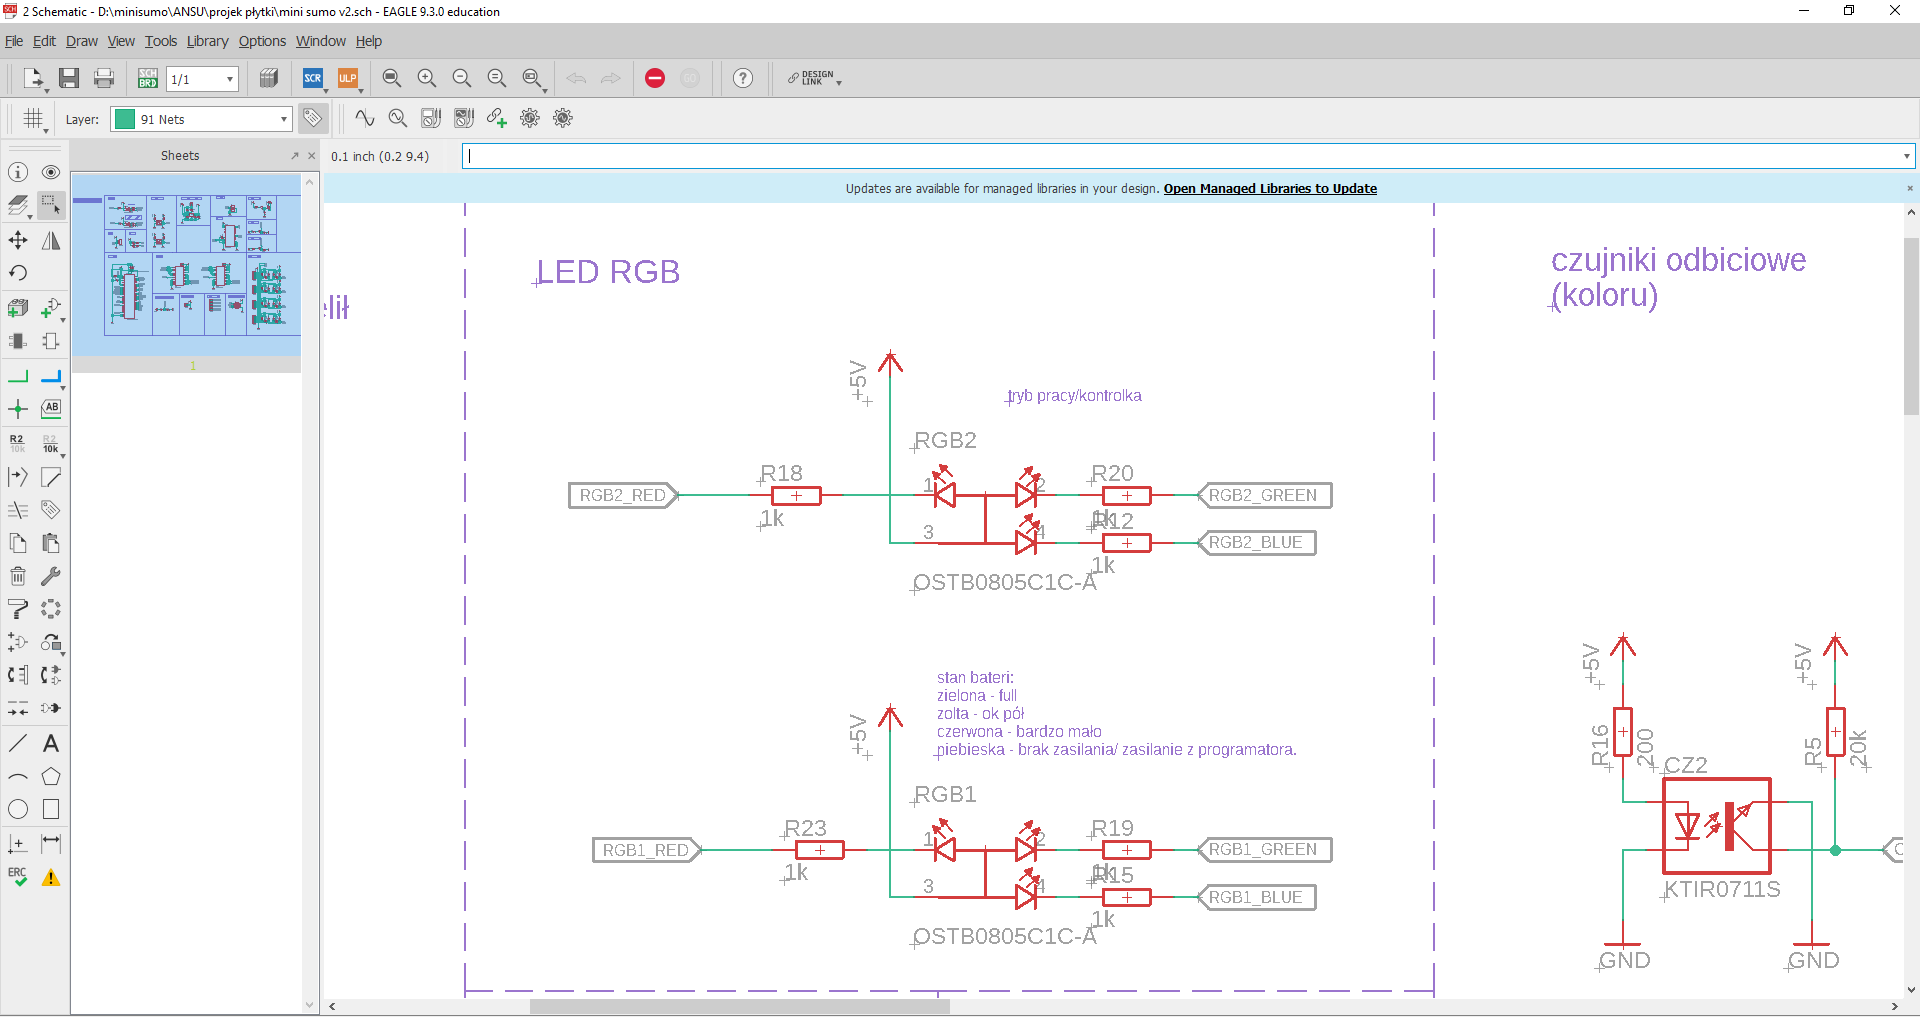1920x1017 pixels.
Task: Click the Show (eye) tool
Action: tap(51, 172)
